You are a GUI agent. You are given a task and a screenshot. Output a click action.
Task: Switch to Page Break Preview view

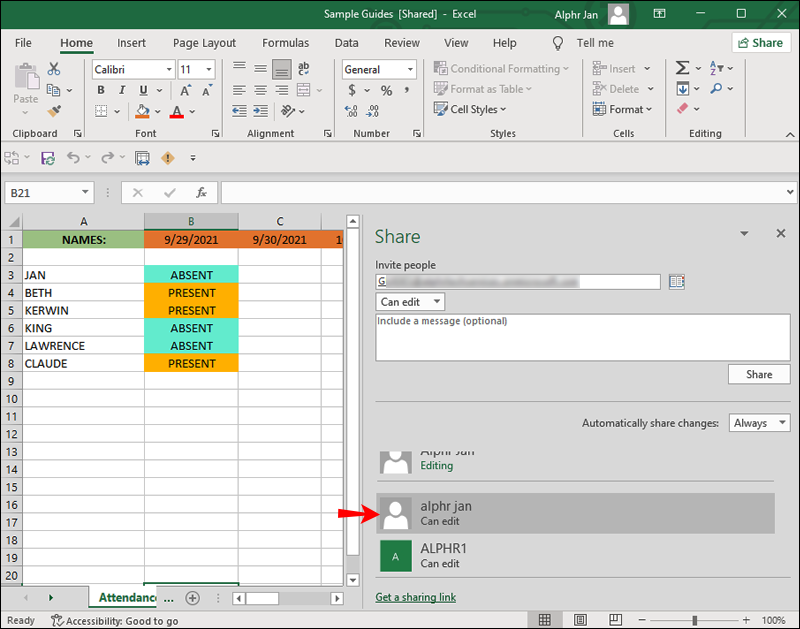[615, 620]
